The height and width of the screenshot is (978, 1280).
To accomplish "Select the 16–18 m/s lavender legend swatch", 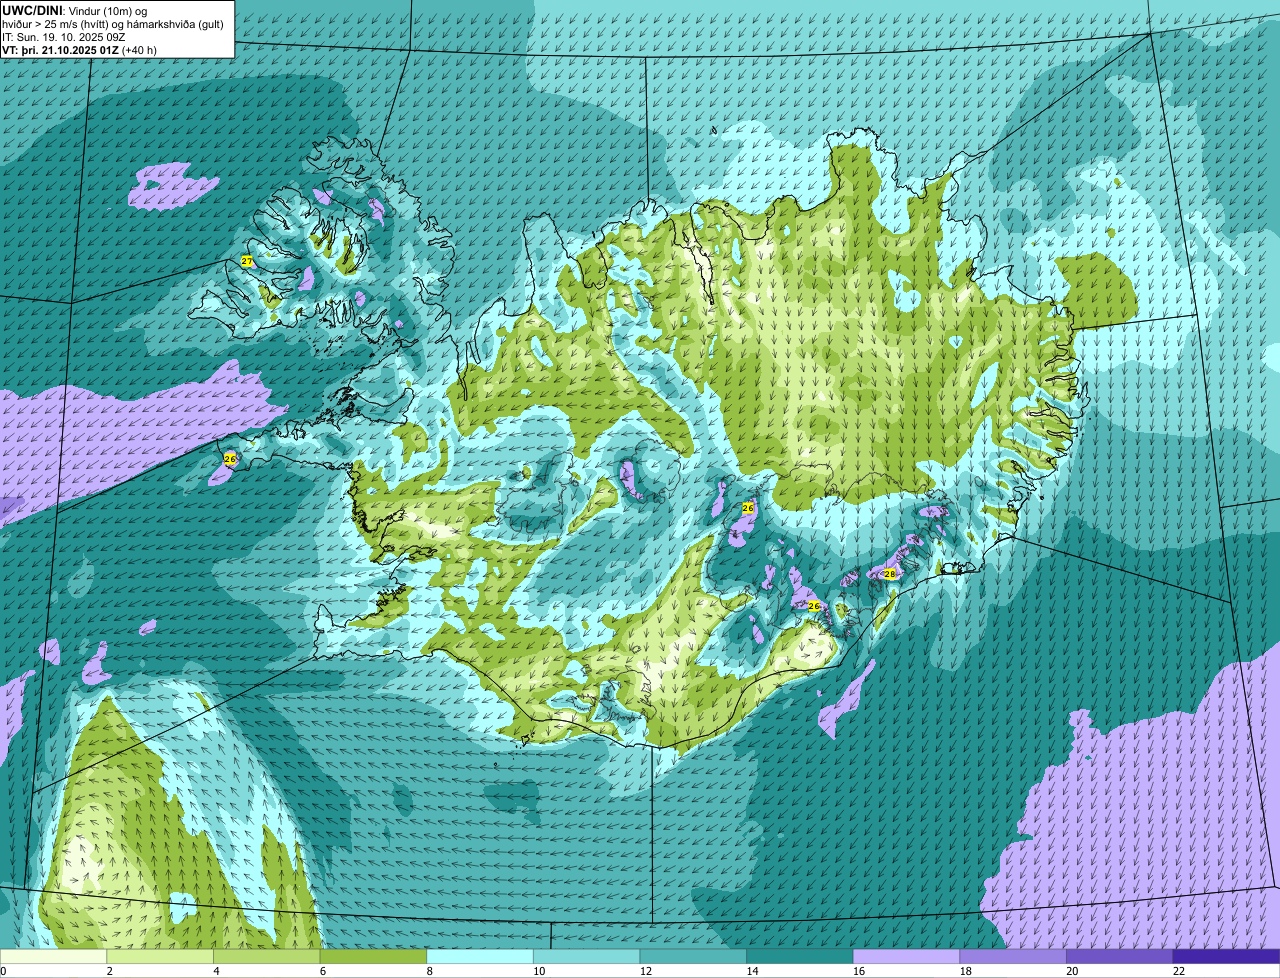I will click(906, 956).
